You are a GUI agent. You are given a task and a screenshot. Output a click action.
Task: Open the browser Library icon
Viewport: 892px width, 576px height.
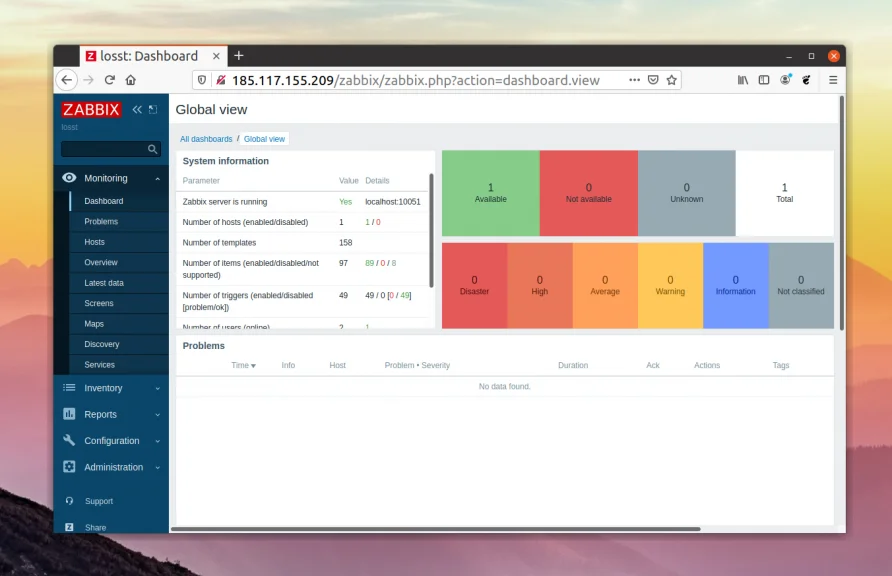click(743, 80)
